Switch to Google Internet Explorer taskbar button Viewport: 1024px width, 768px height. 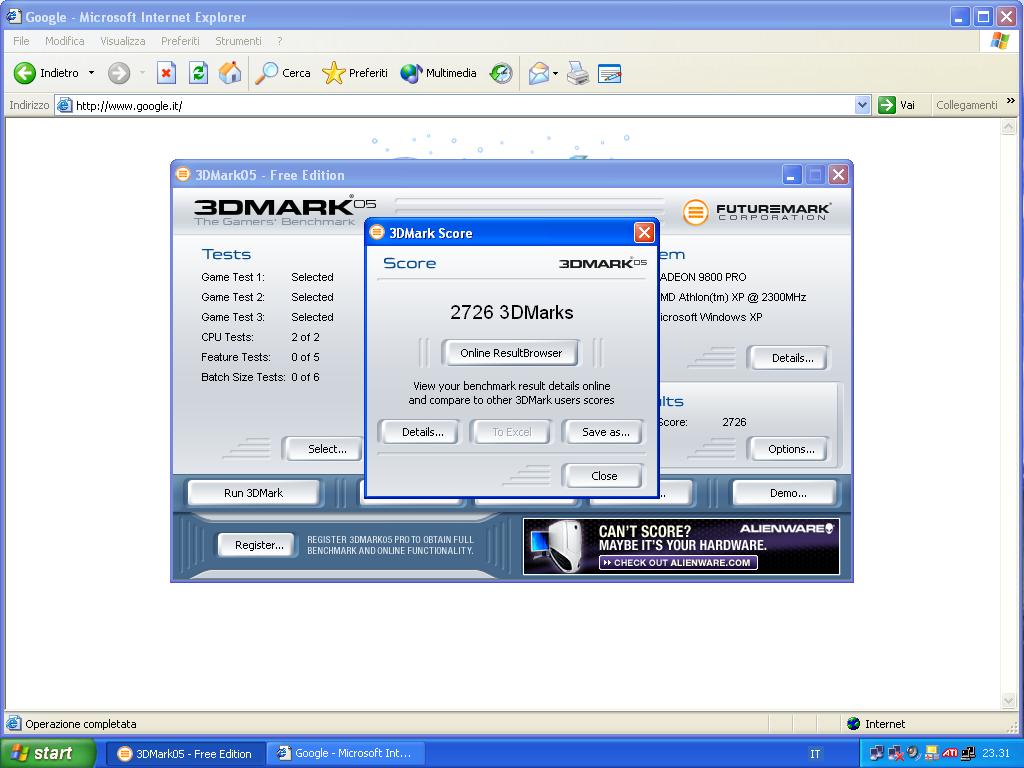(x=345, y=754)
